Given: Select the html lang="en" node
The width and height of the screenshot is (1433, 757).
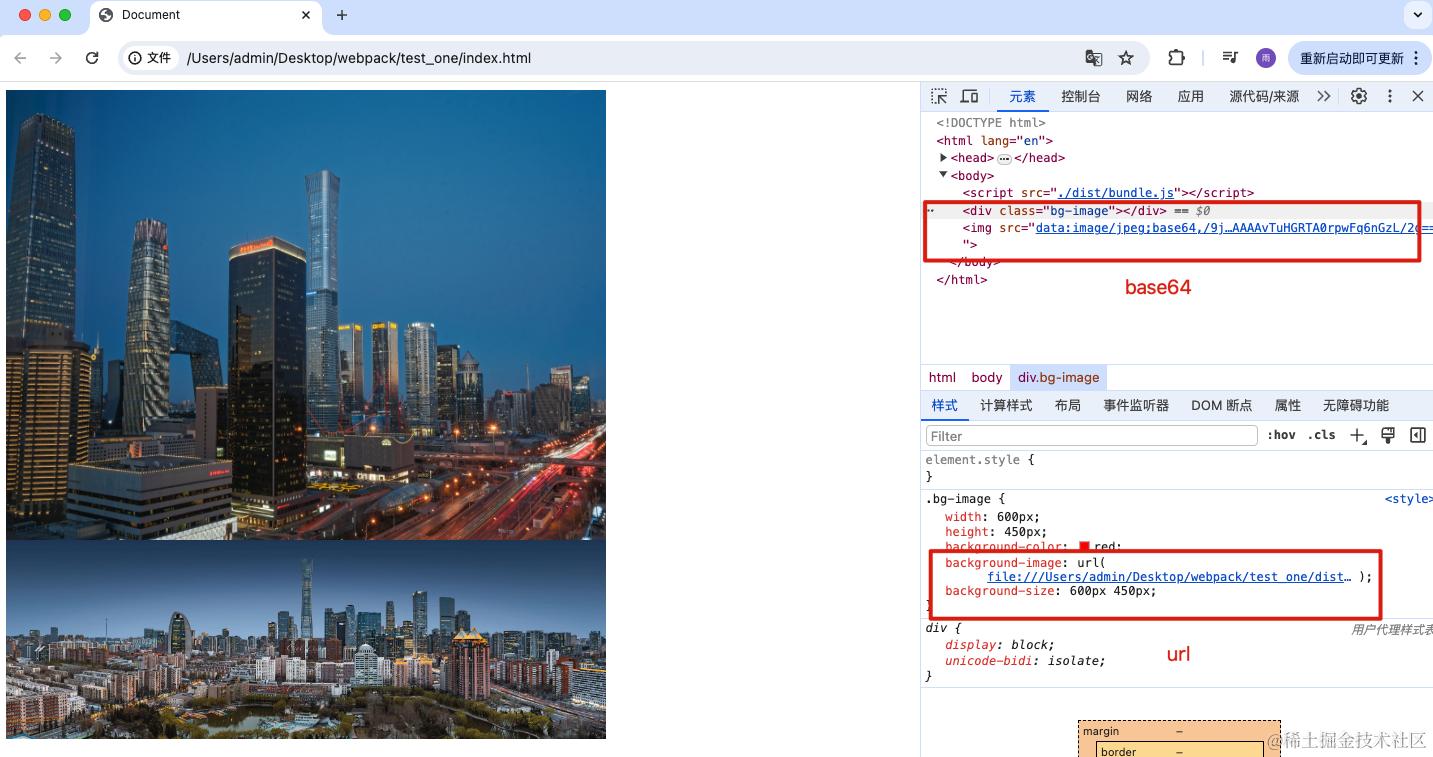Looking at the screenshot, I should 994,141.
